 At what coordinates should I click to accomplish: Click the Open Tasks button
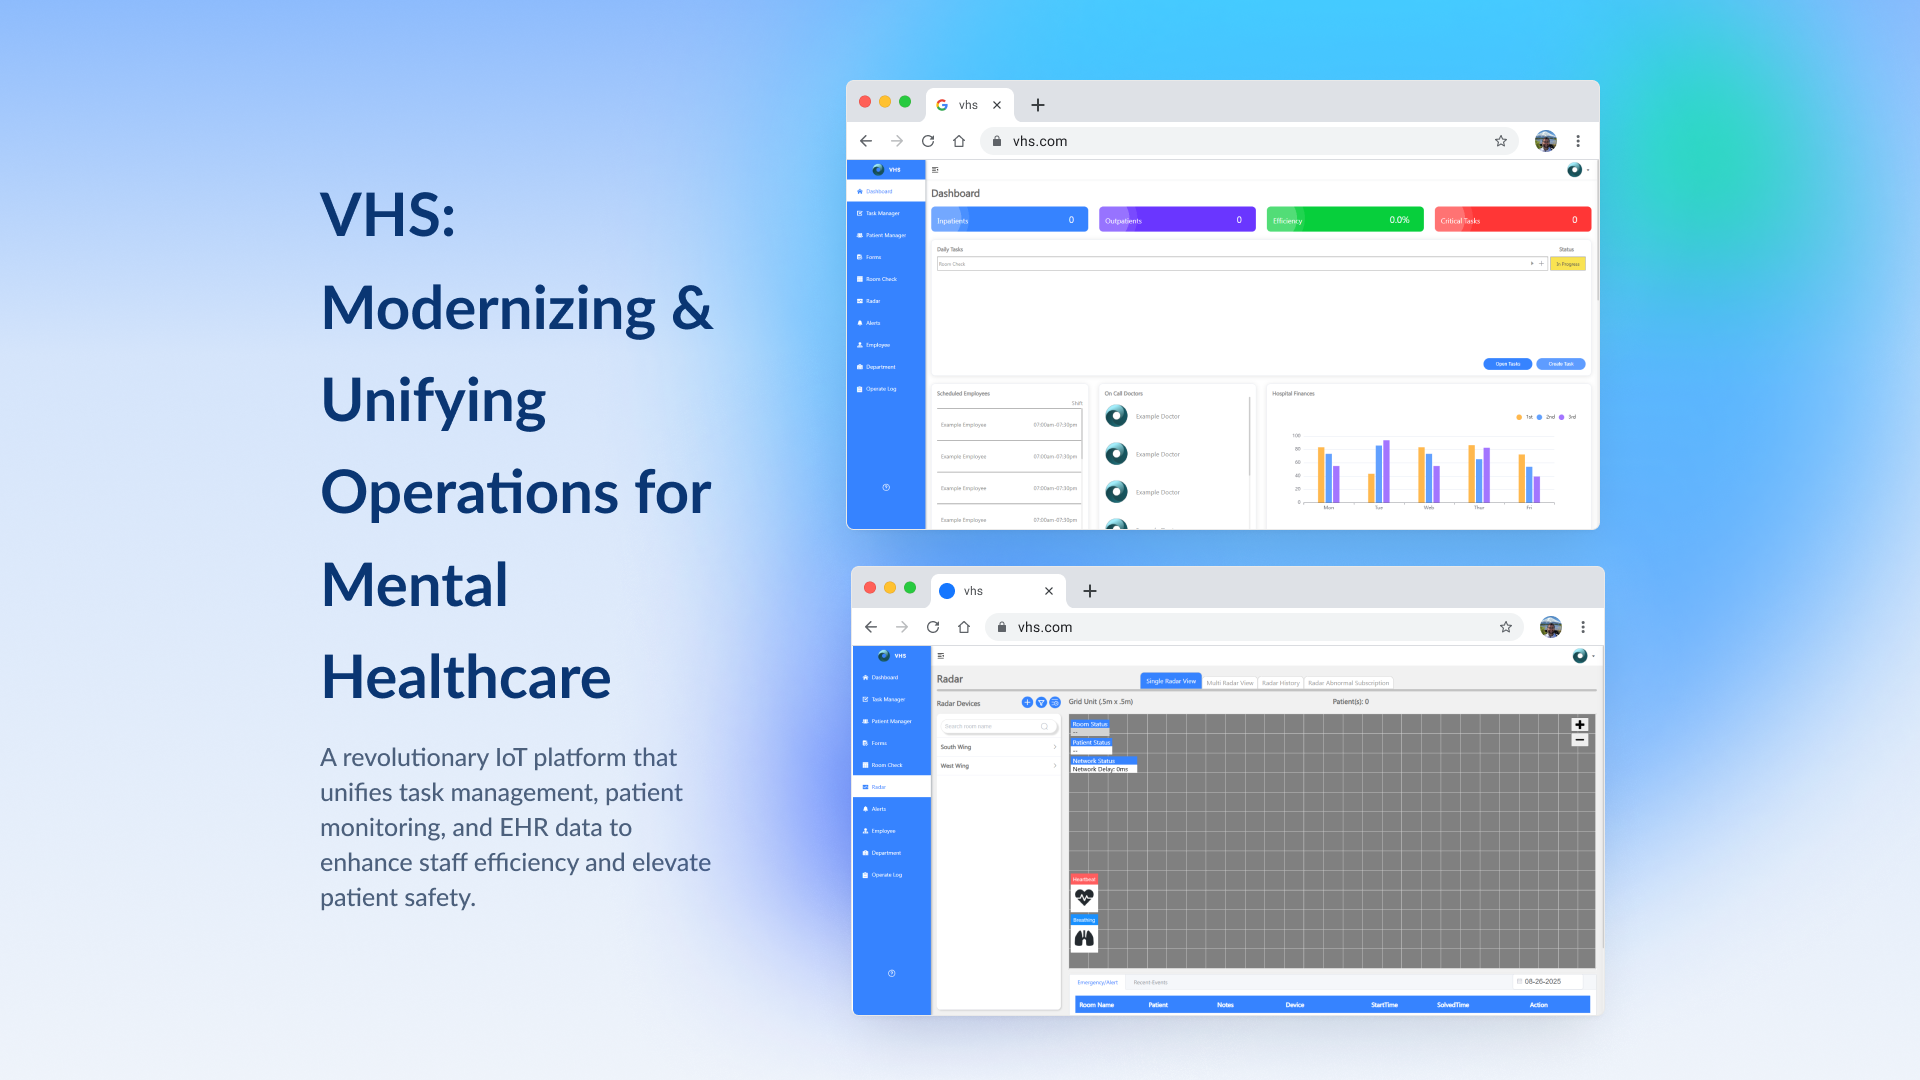(x=1507, y=364)
